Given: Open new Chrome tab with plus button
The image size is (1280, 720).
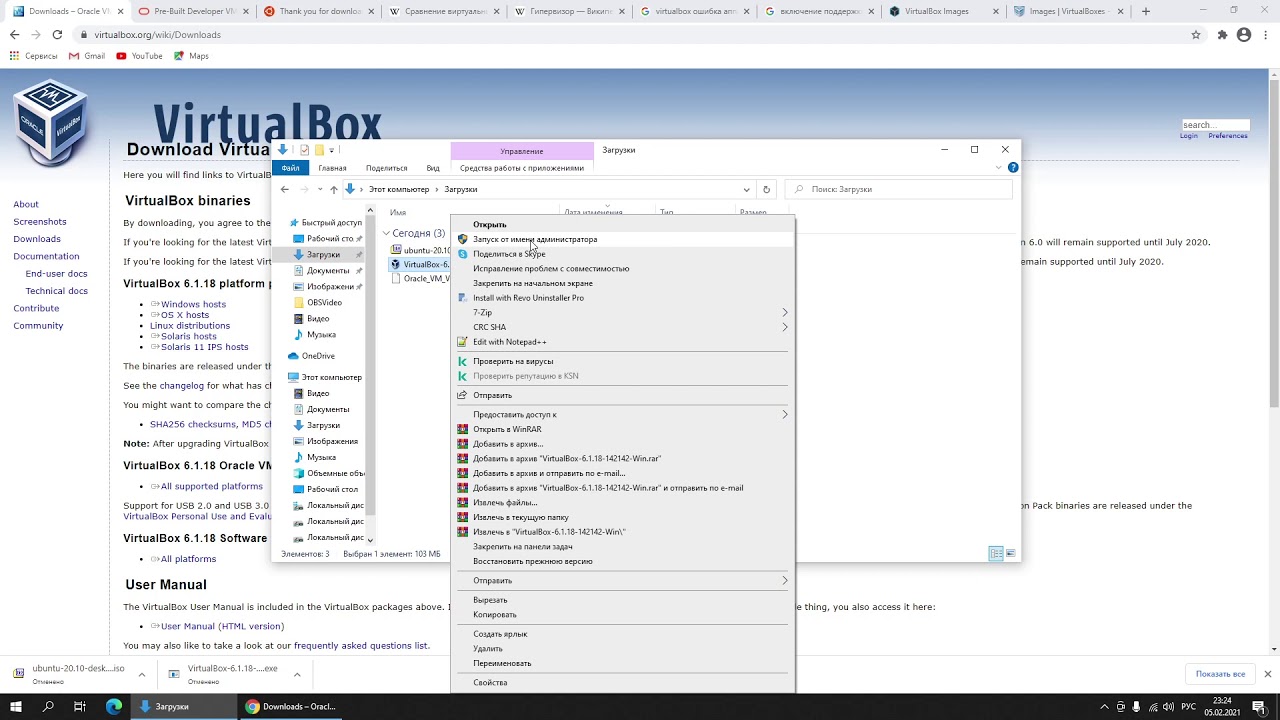Looking at the screenshot, I should (1146, 11).
